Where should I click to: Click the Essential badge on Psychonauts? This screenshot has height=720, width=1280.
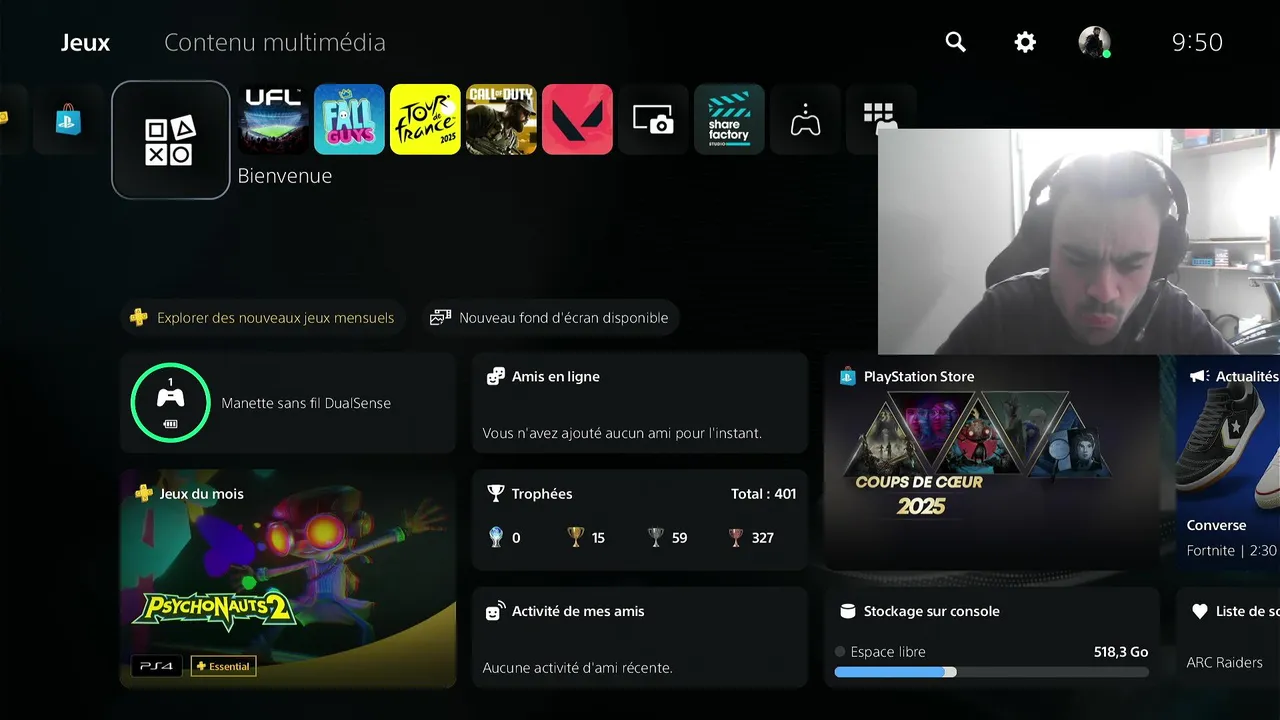pos(223,666)
